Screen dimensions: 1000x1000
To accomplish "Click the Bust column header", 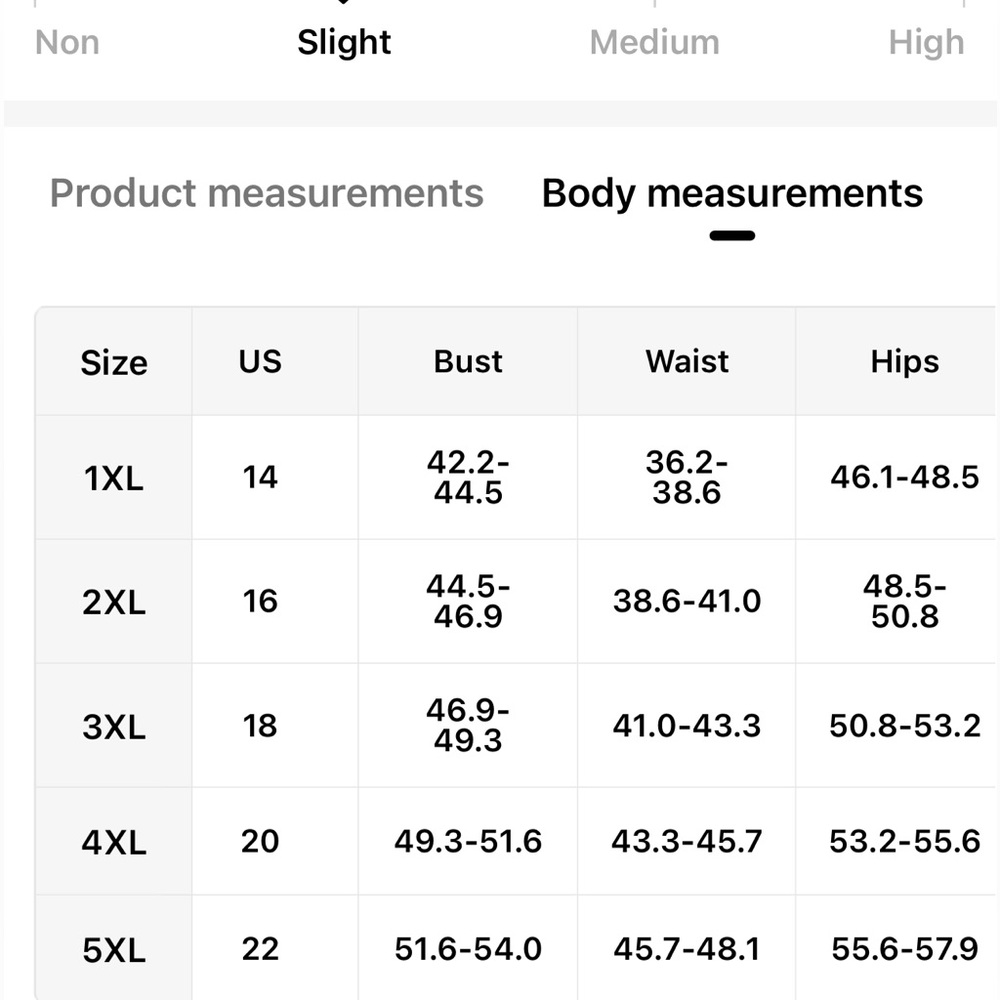I will point(468,362).
